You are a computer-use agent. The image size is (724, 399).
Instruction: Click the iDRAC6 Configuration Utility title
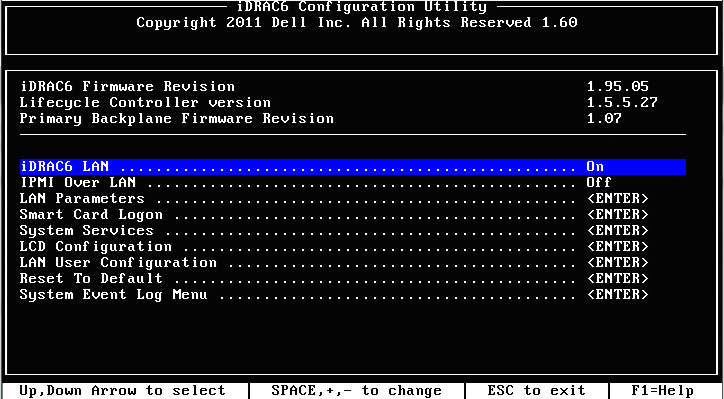tap(362, 7)
